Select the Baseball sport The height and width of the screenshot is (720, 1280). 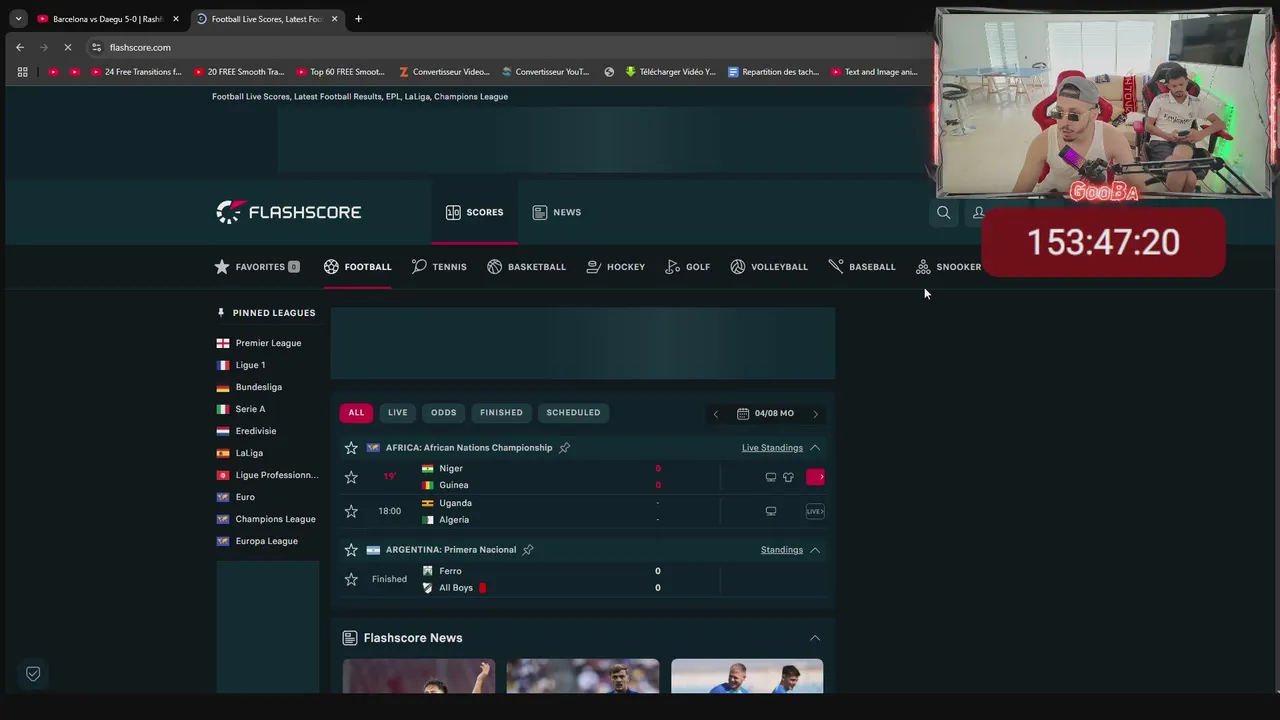(862, 267)
